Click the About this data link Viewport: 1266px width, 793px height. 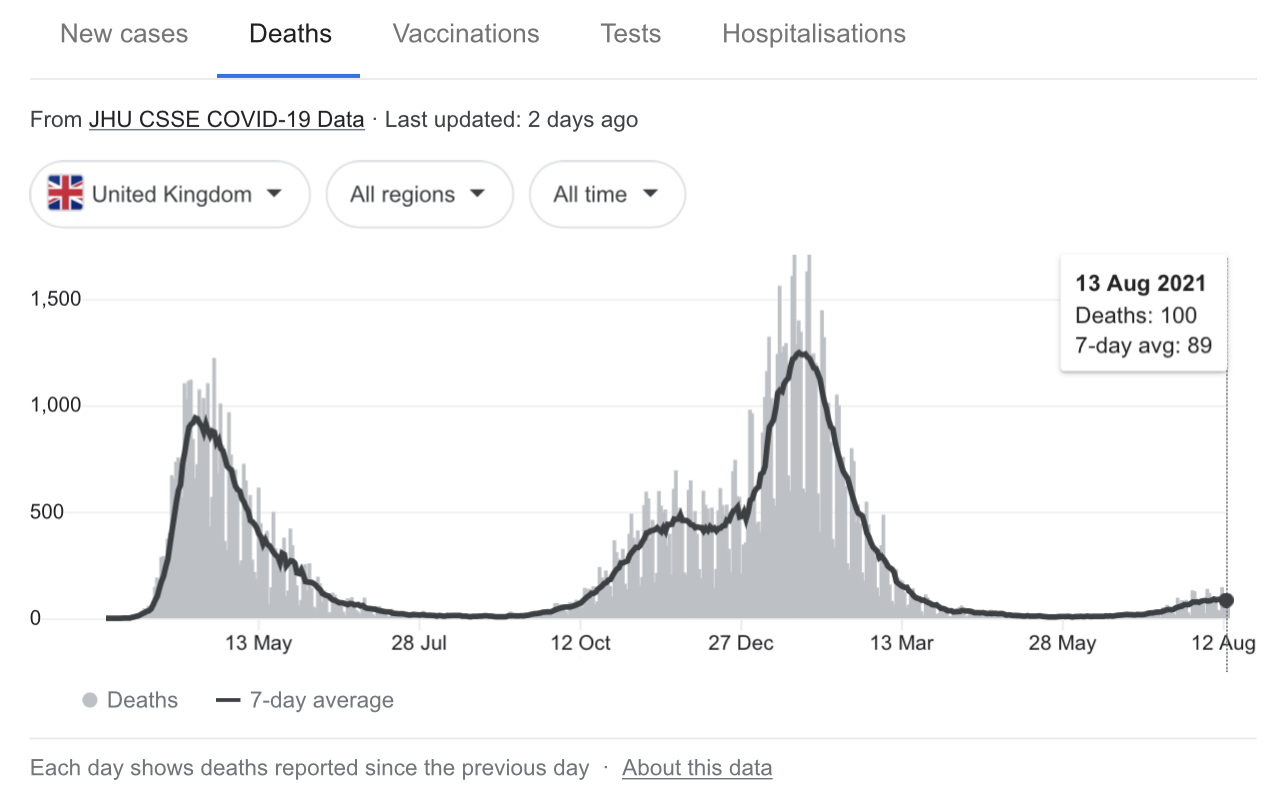pyautogui.click(x=697, y=768)
